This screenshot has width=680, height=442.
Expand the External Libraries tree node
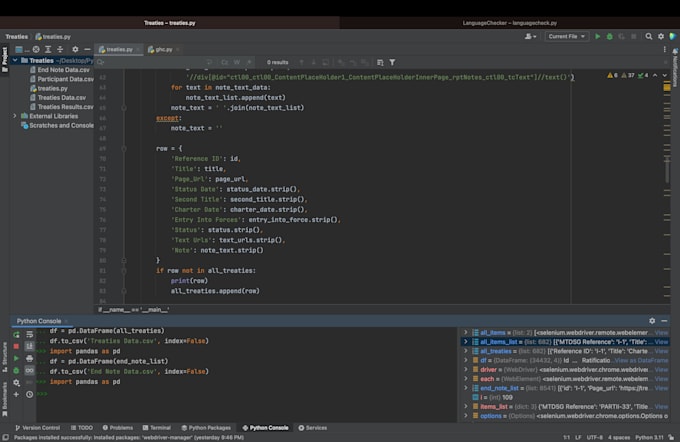click(x=15, y=116)
